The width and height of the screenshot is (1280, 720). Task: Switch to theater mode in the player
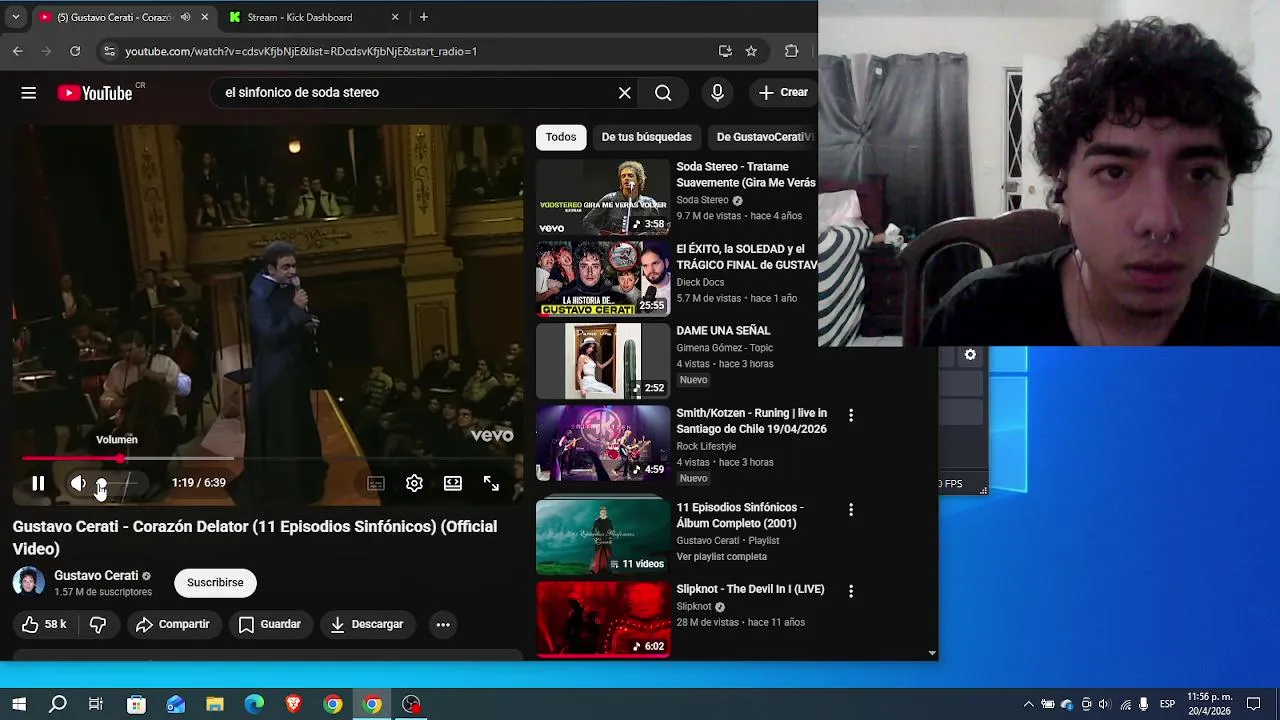point(453,483)
